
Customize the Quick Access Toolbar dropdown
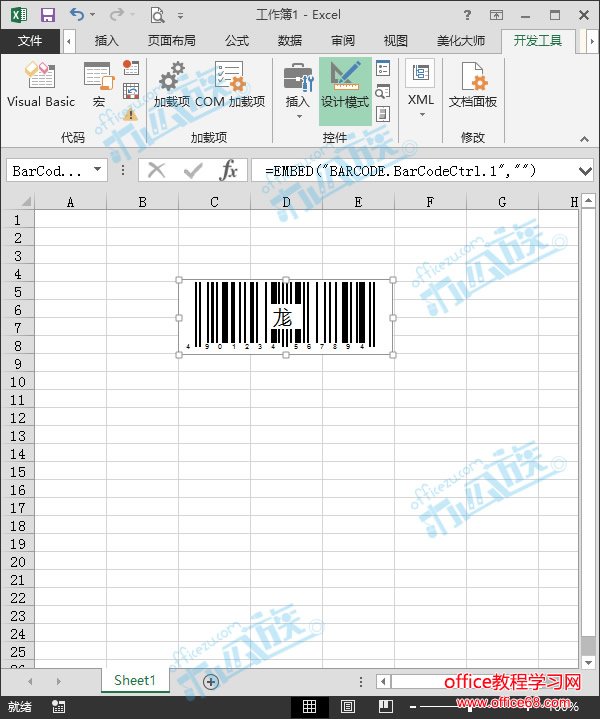[180, 16]
